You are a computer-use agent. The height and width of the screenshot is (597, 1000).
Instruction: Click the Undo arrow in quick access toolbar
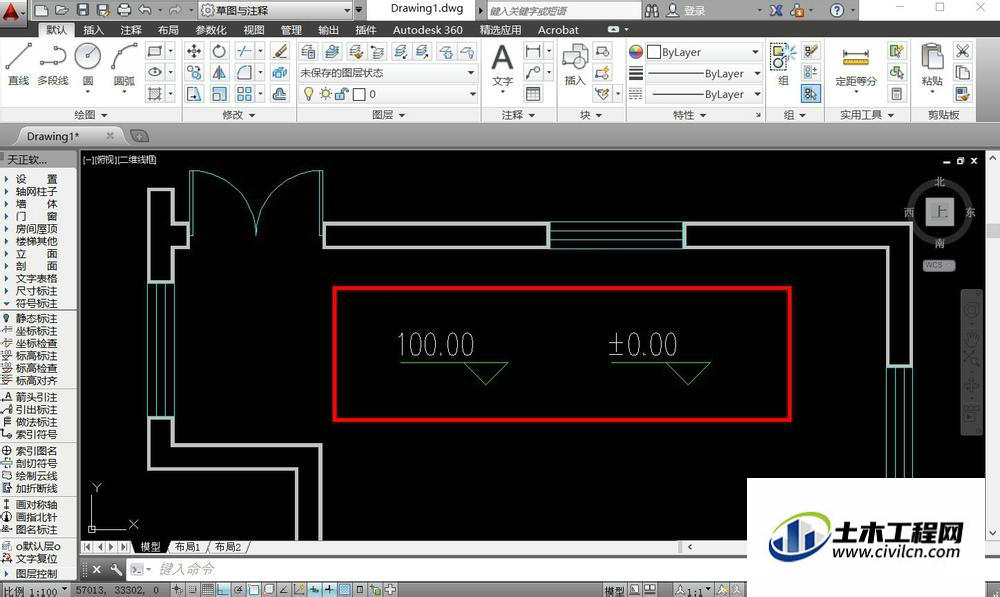point(145,10)
